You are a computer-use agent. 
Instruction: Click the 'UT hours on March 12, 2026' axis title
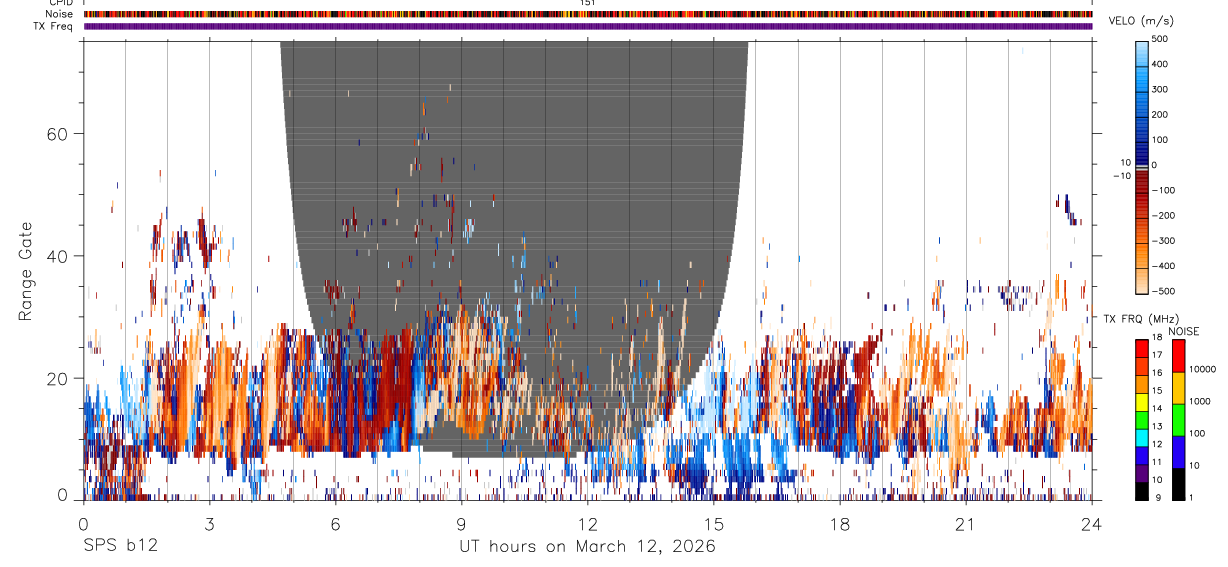coord(587,547)
